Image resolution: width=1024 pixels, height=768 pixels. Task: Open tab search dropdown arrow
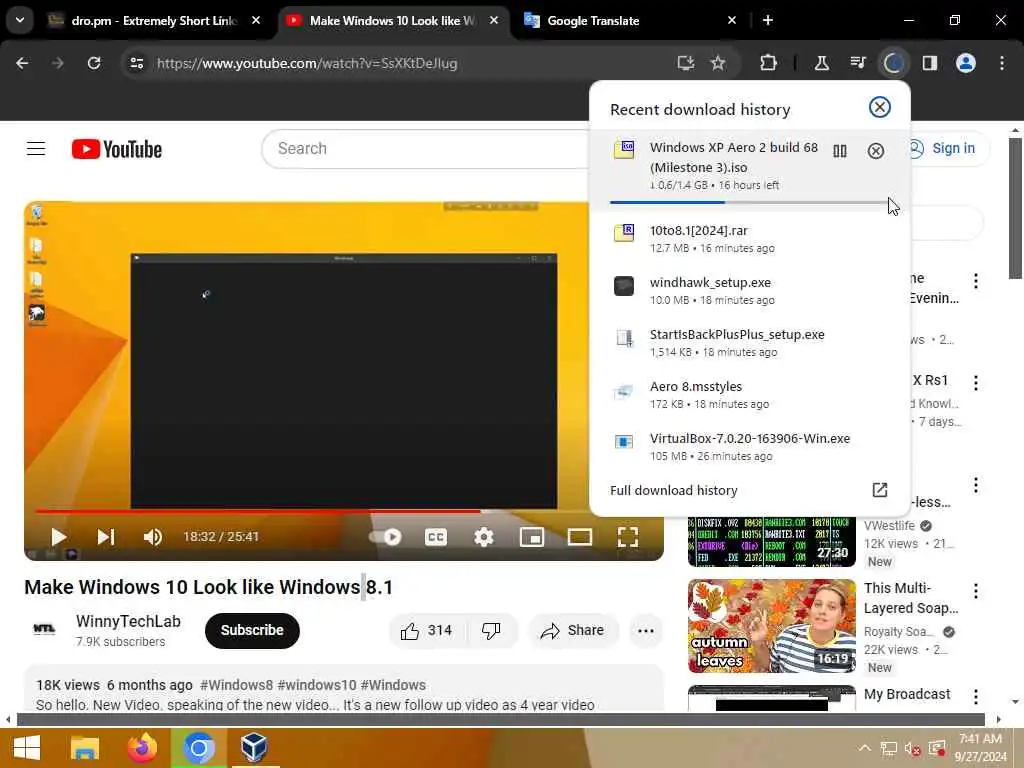tap(20, 20)
